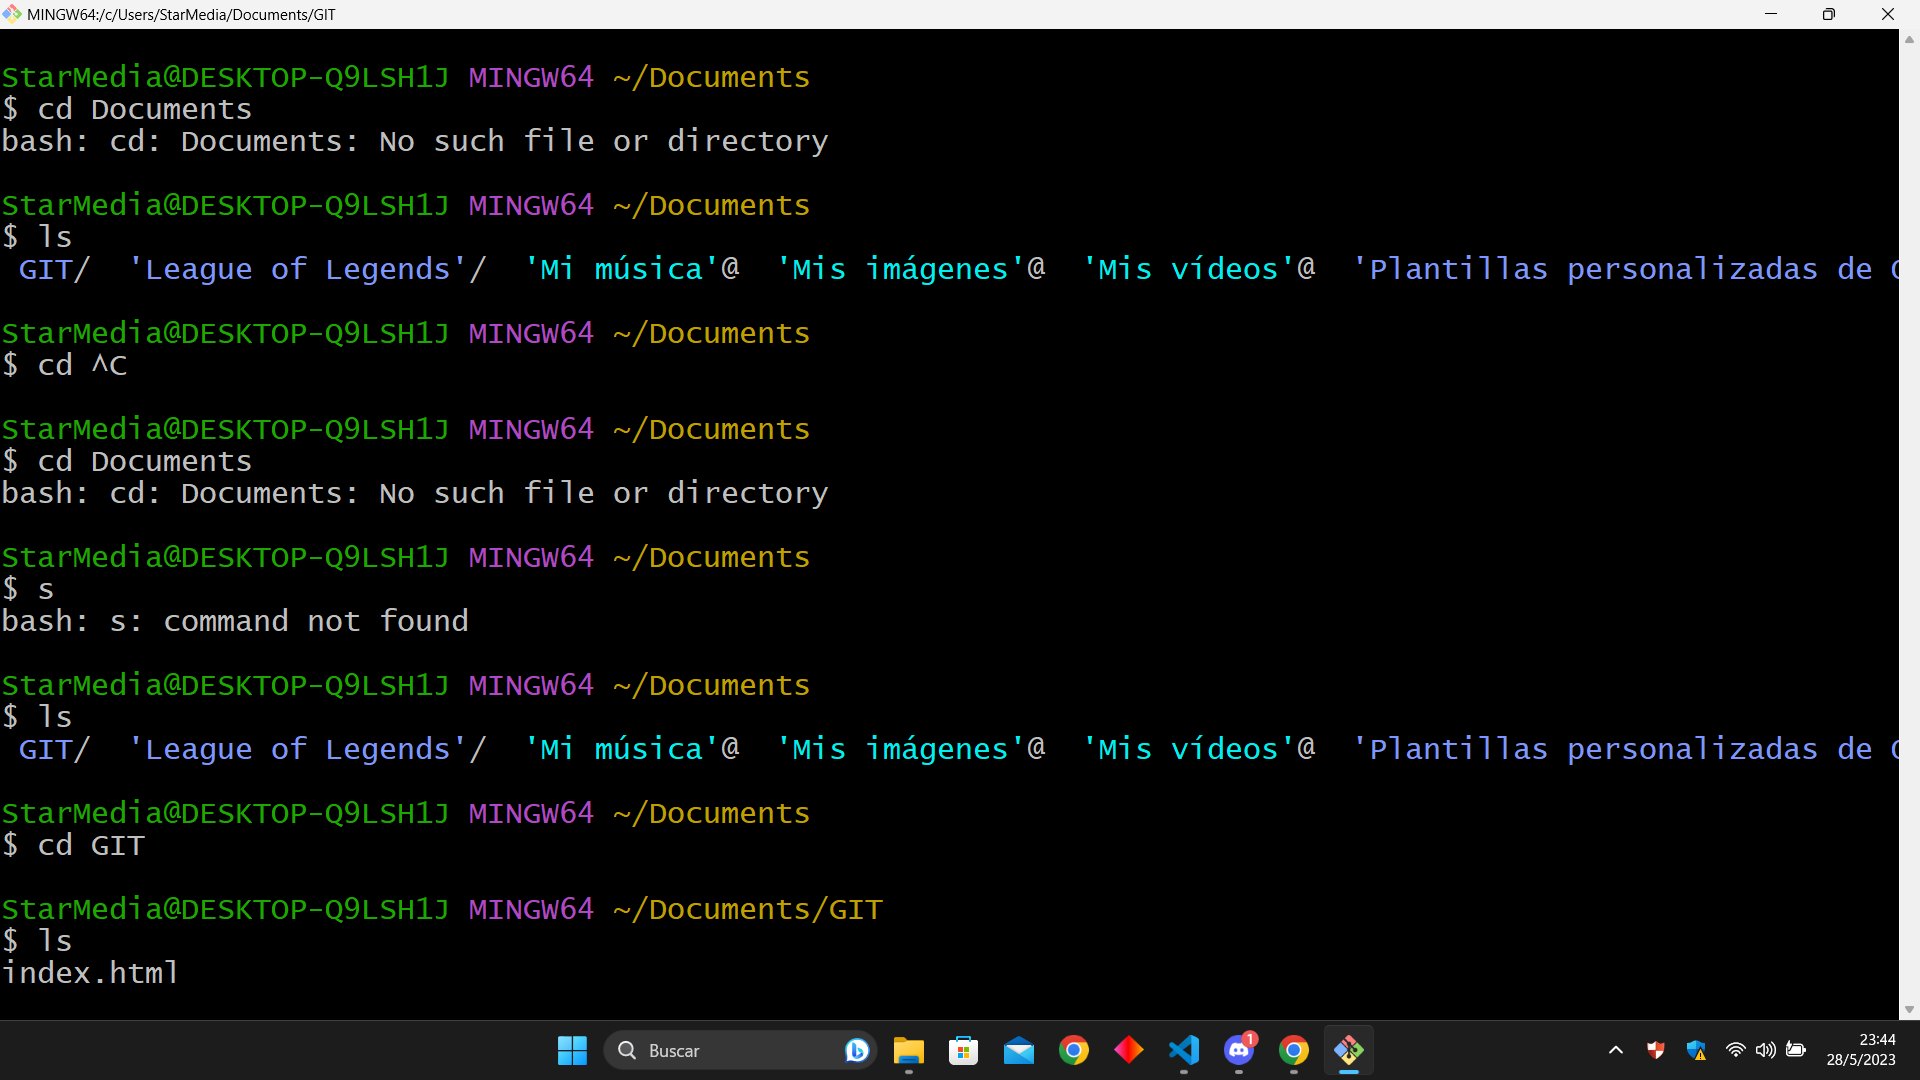
Task: Launch Microsoft Store from the taskbar
Action: [963, 1050]
